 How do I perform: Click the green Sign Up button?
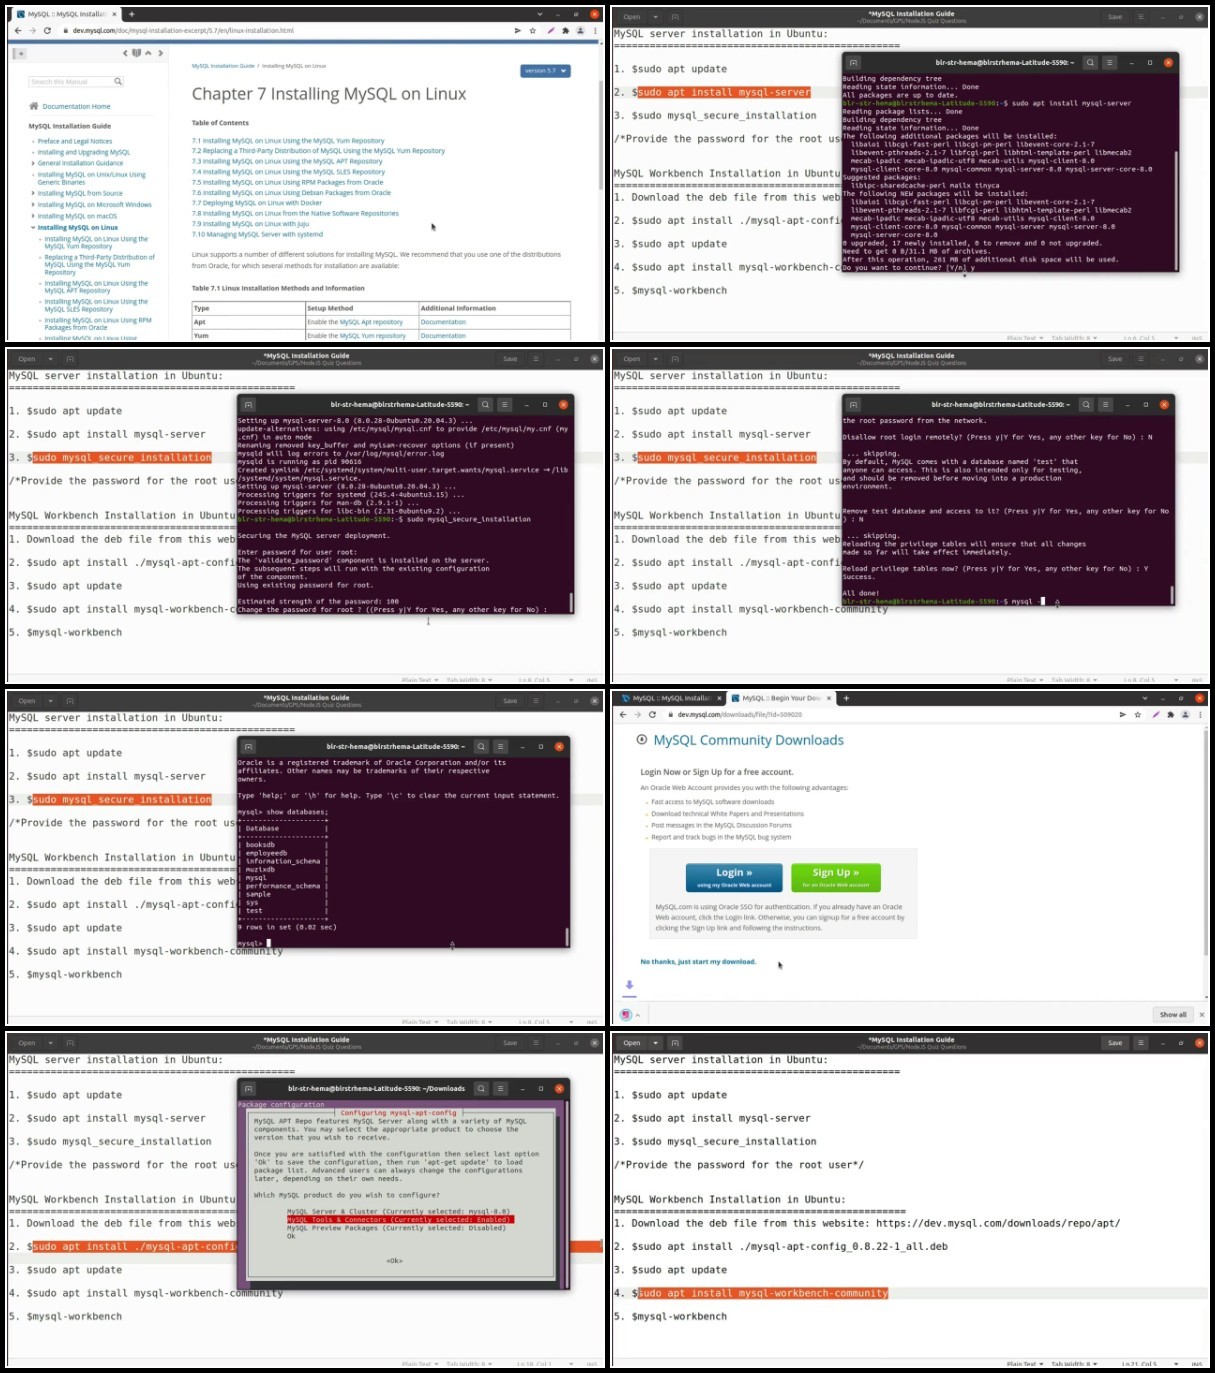tap(836, 877)
